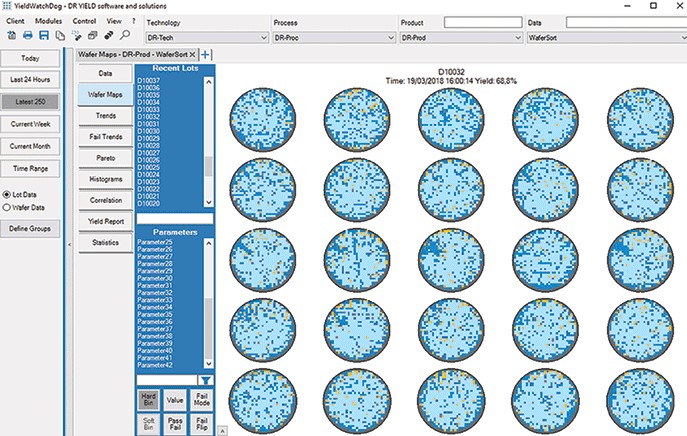Viewport: 687px width, 436px height.
Task: Select the Lot Data radio button
Action: 7,194
